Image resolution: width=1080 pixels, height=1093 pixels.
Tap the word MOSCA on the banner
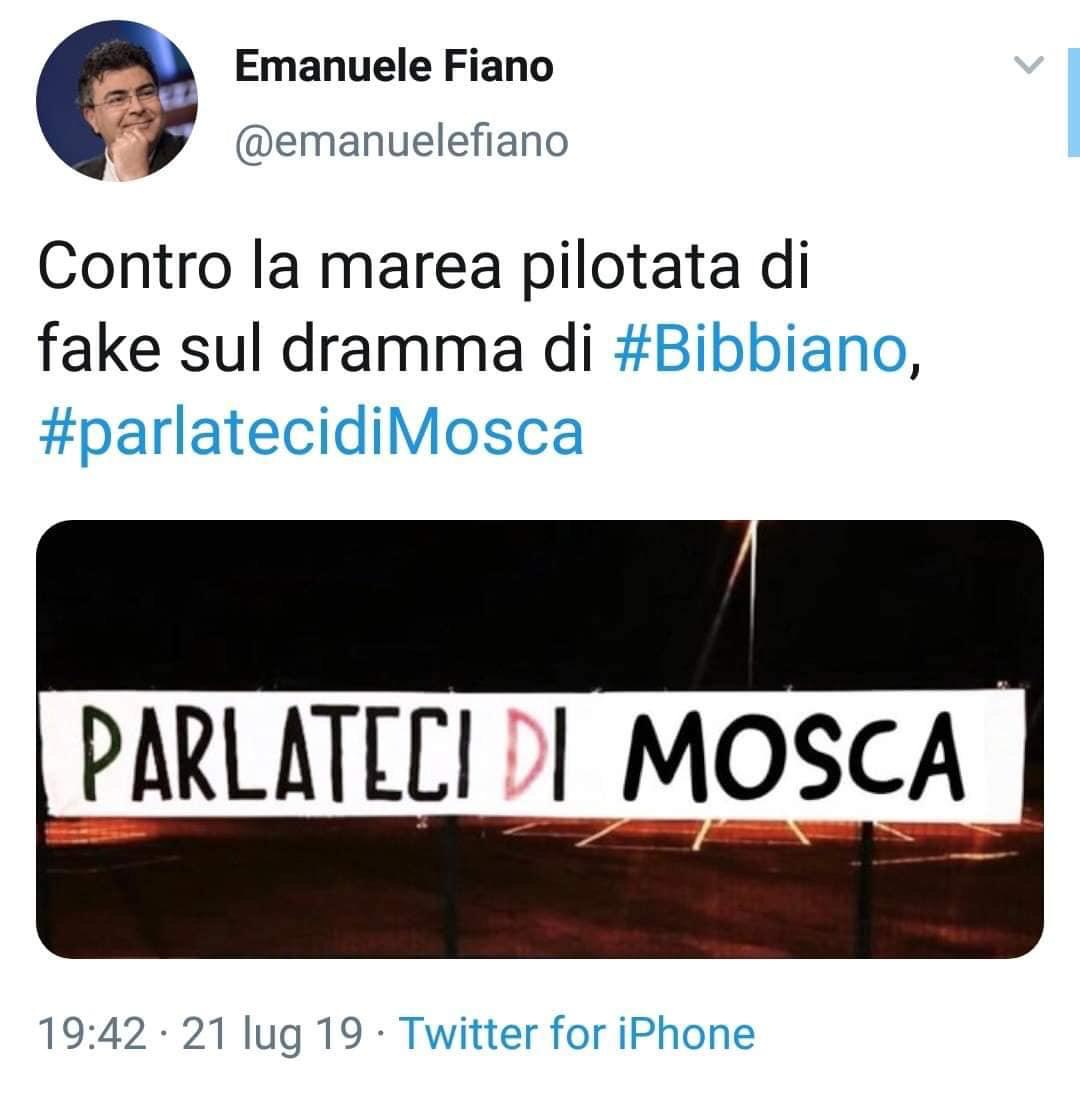point(793,756)
